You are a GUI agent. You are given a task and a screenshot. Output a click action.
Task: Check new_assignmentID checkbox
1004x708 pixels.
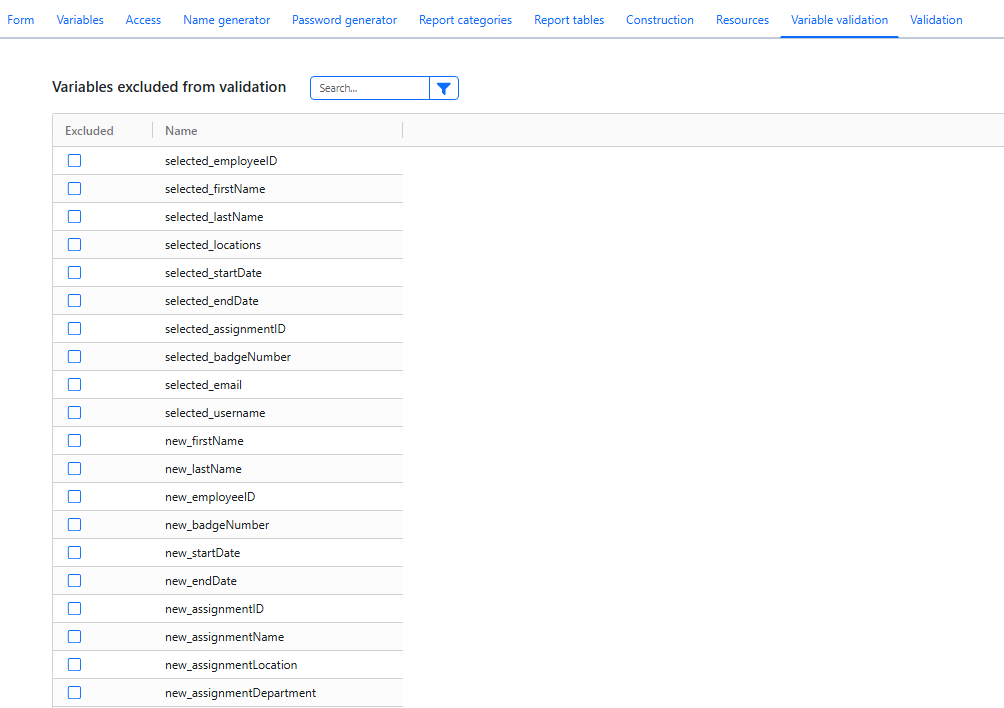[x=74, y=609]
